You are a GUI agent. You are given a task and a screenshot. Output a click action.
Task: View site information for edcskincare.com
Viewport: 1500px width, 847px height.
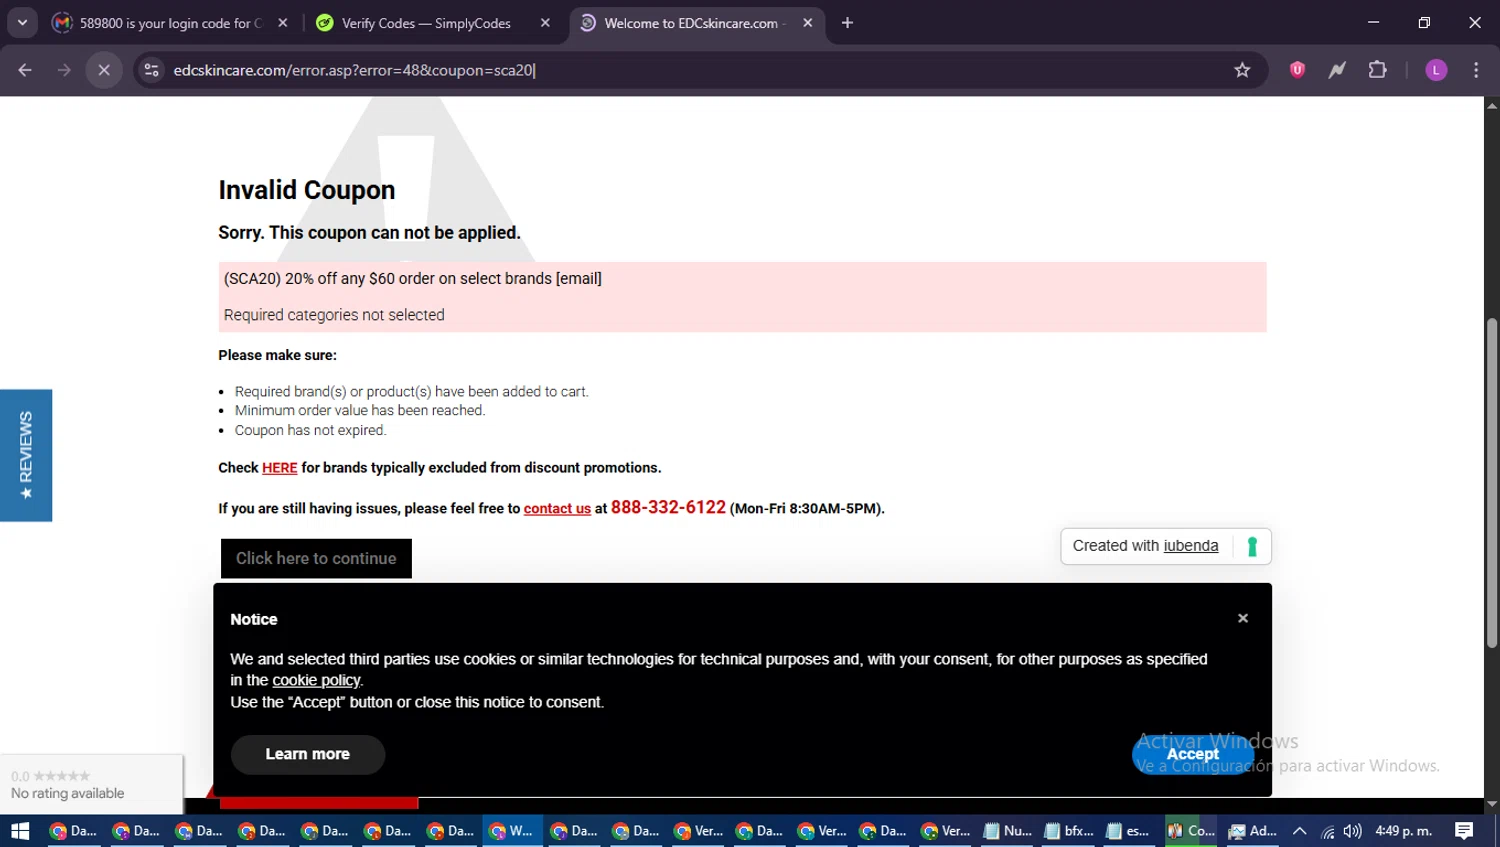click(151, 70)
